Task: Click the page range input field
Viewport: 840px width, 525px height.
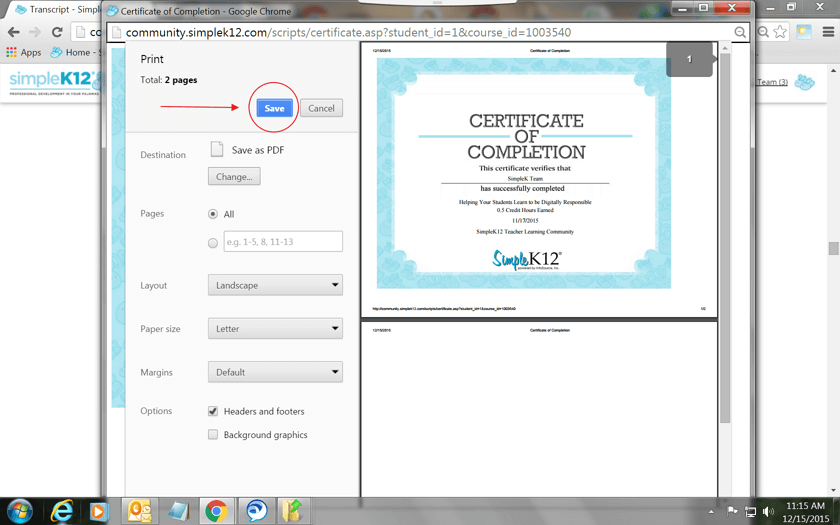Action: point(283,242)
